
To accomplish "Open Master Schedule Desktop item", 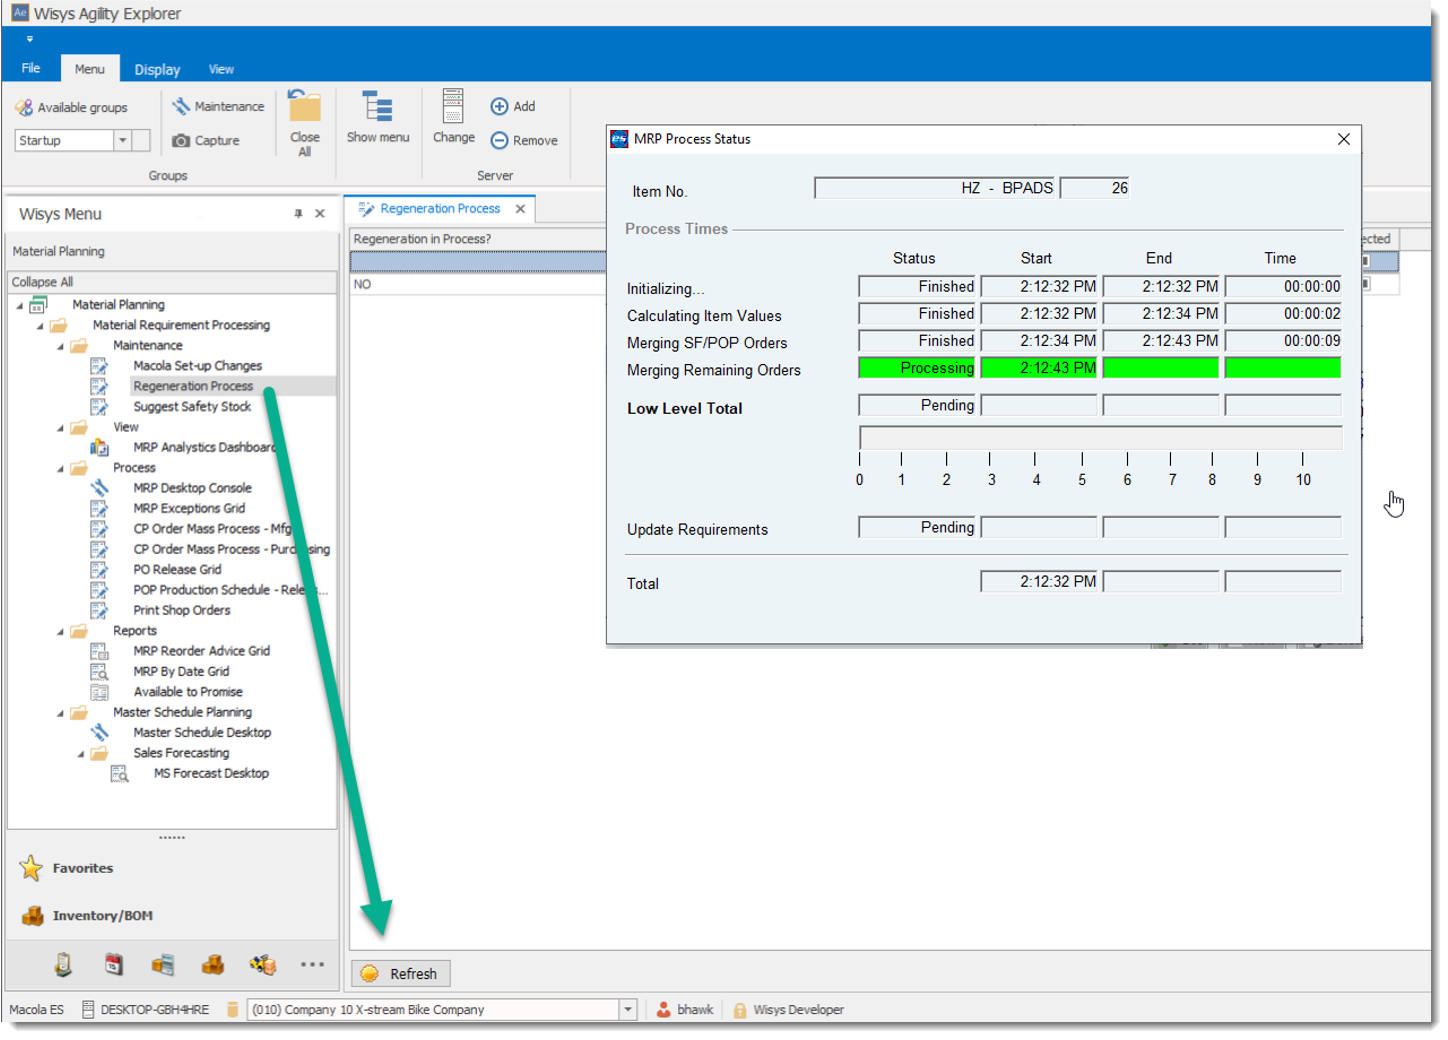I will point(202,732).
